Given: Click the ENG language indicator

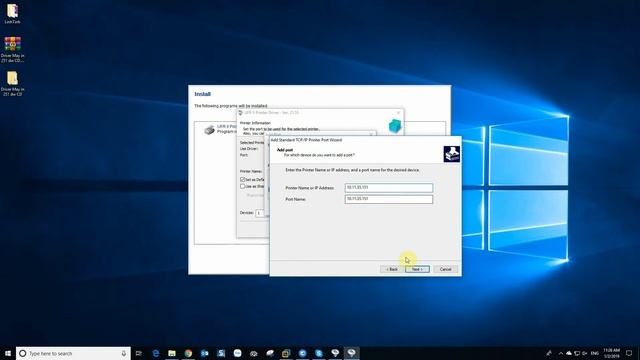Looking at the screenshot, I should tap(595, 353).
